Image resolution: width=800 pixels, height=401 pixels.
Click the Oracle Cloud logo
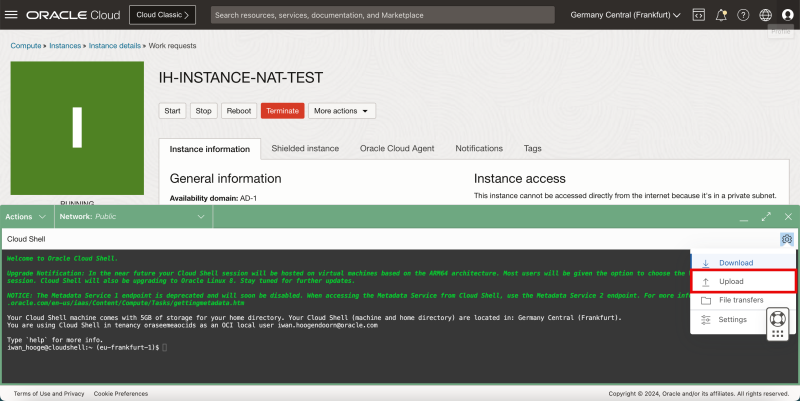coord(73,15)
